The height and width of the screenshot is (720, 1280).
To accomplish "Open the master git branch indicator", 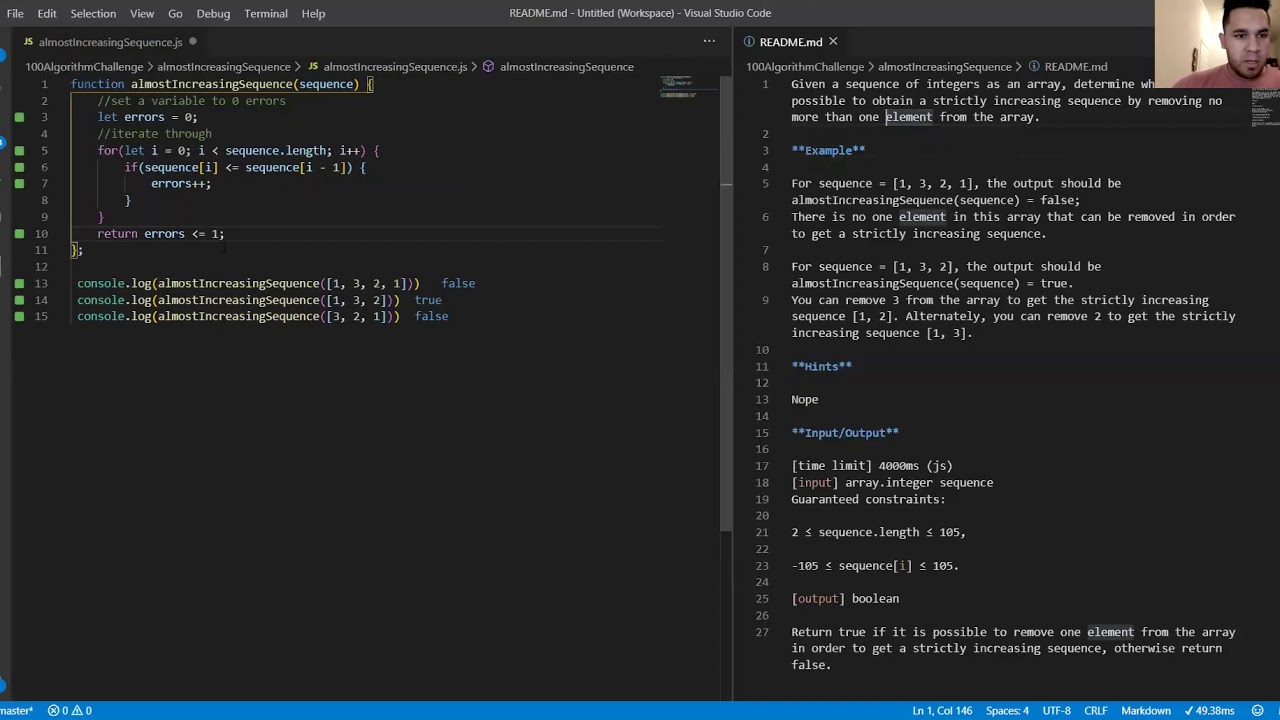I will click(x=16, y=711).
